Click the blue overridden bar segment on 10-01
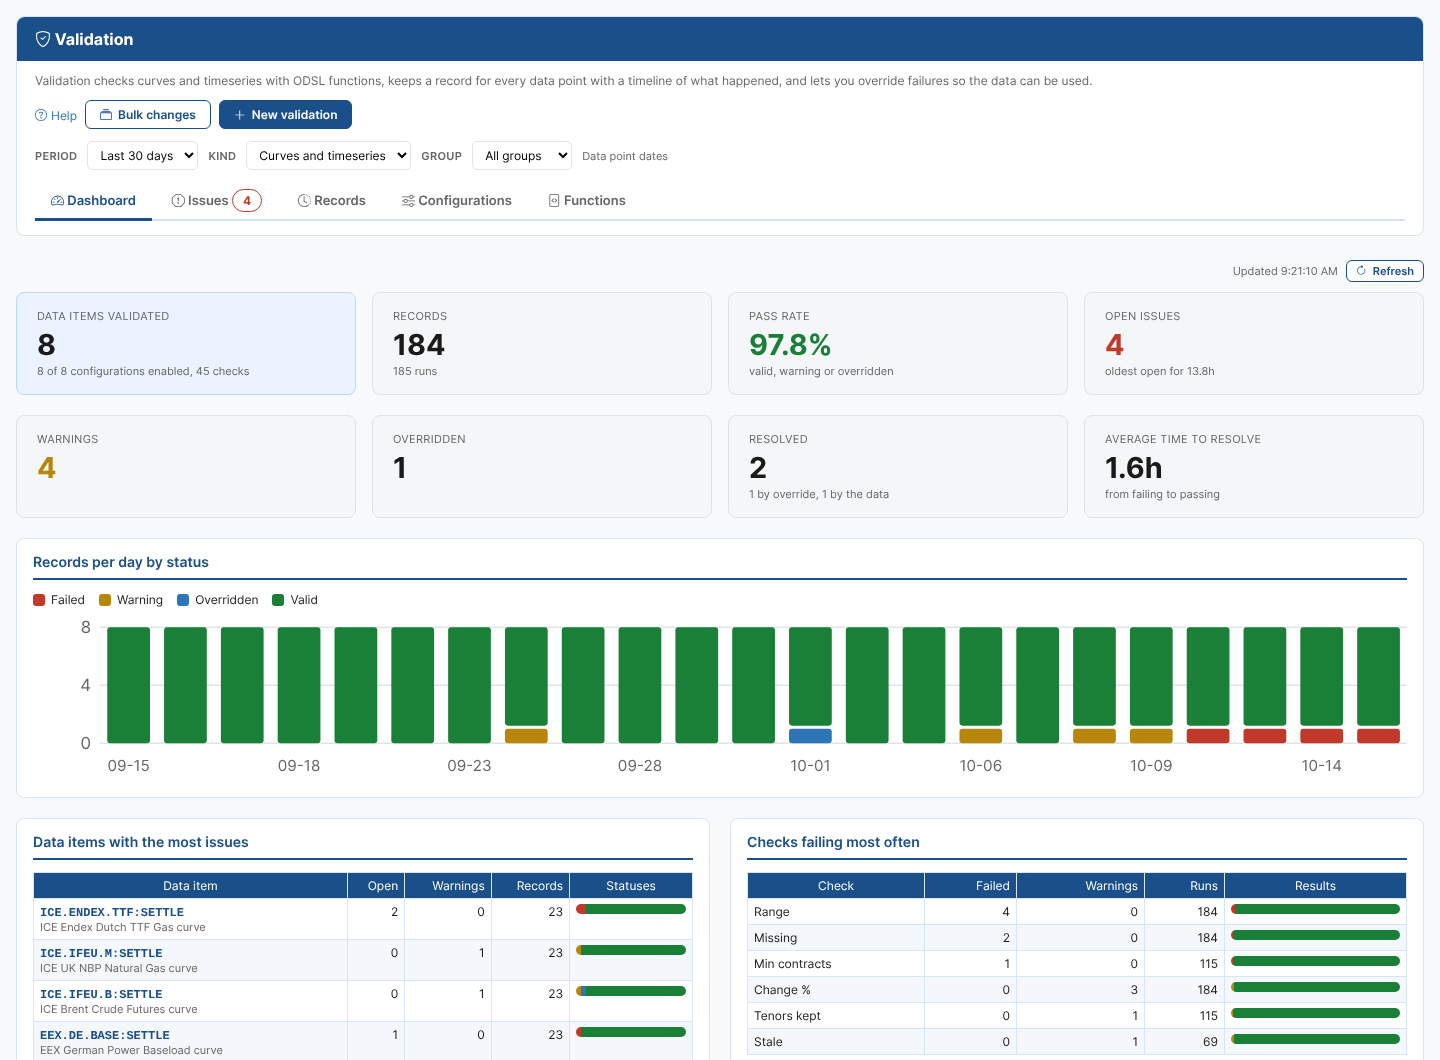1440x1060 pixels. (x=810, y=736)
